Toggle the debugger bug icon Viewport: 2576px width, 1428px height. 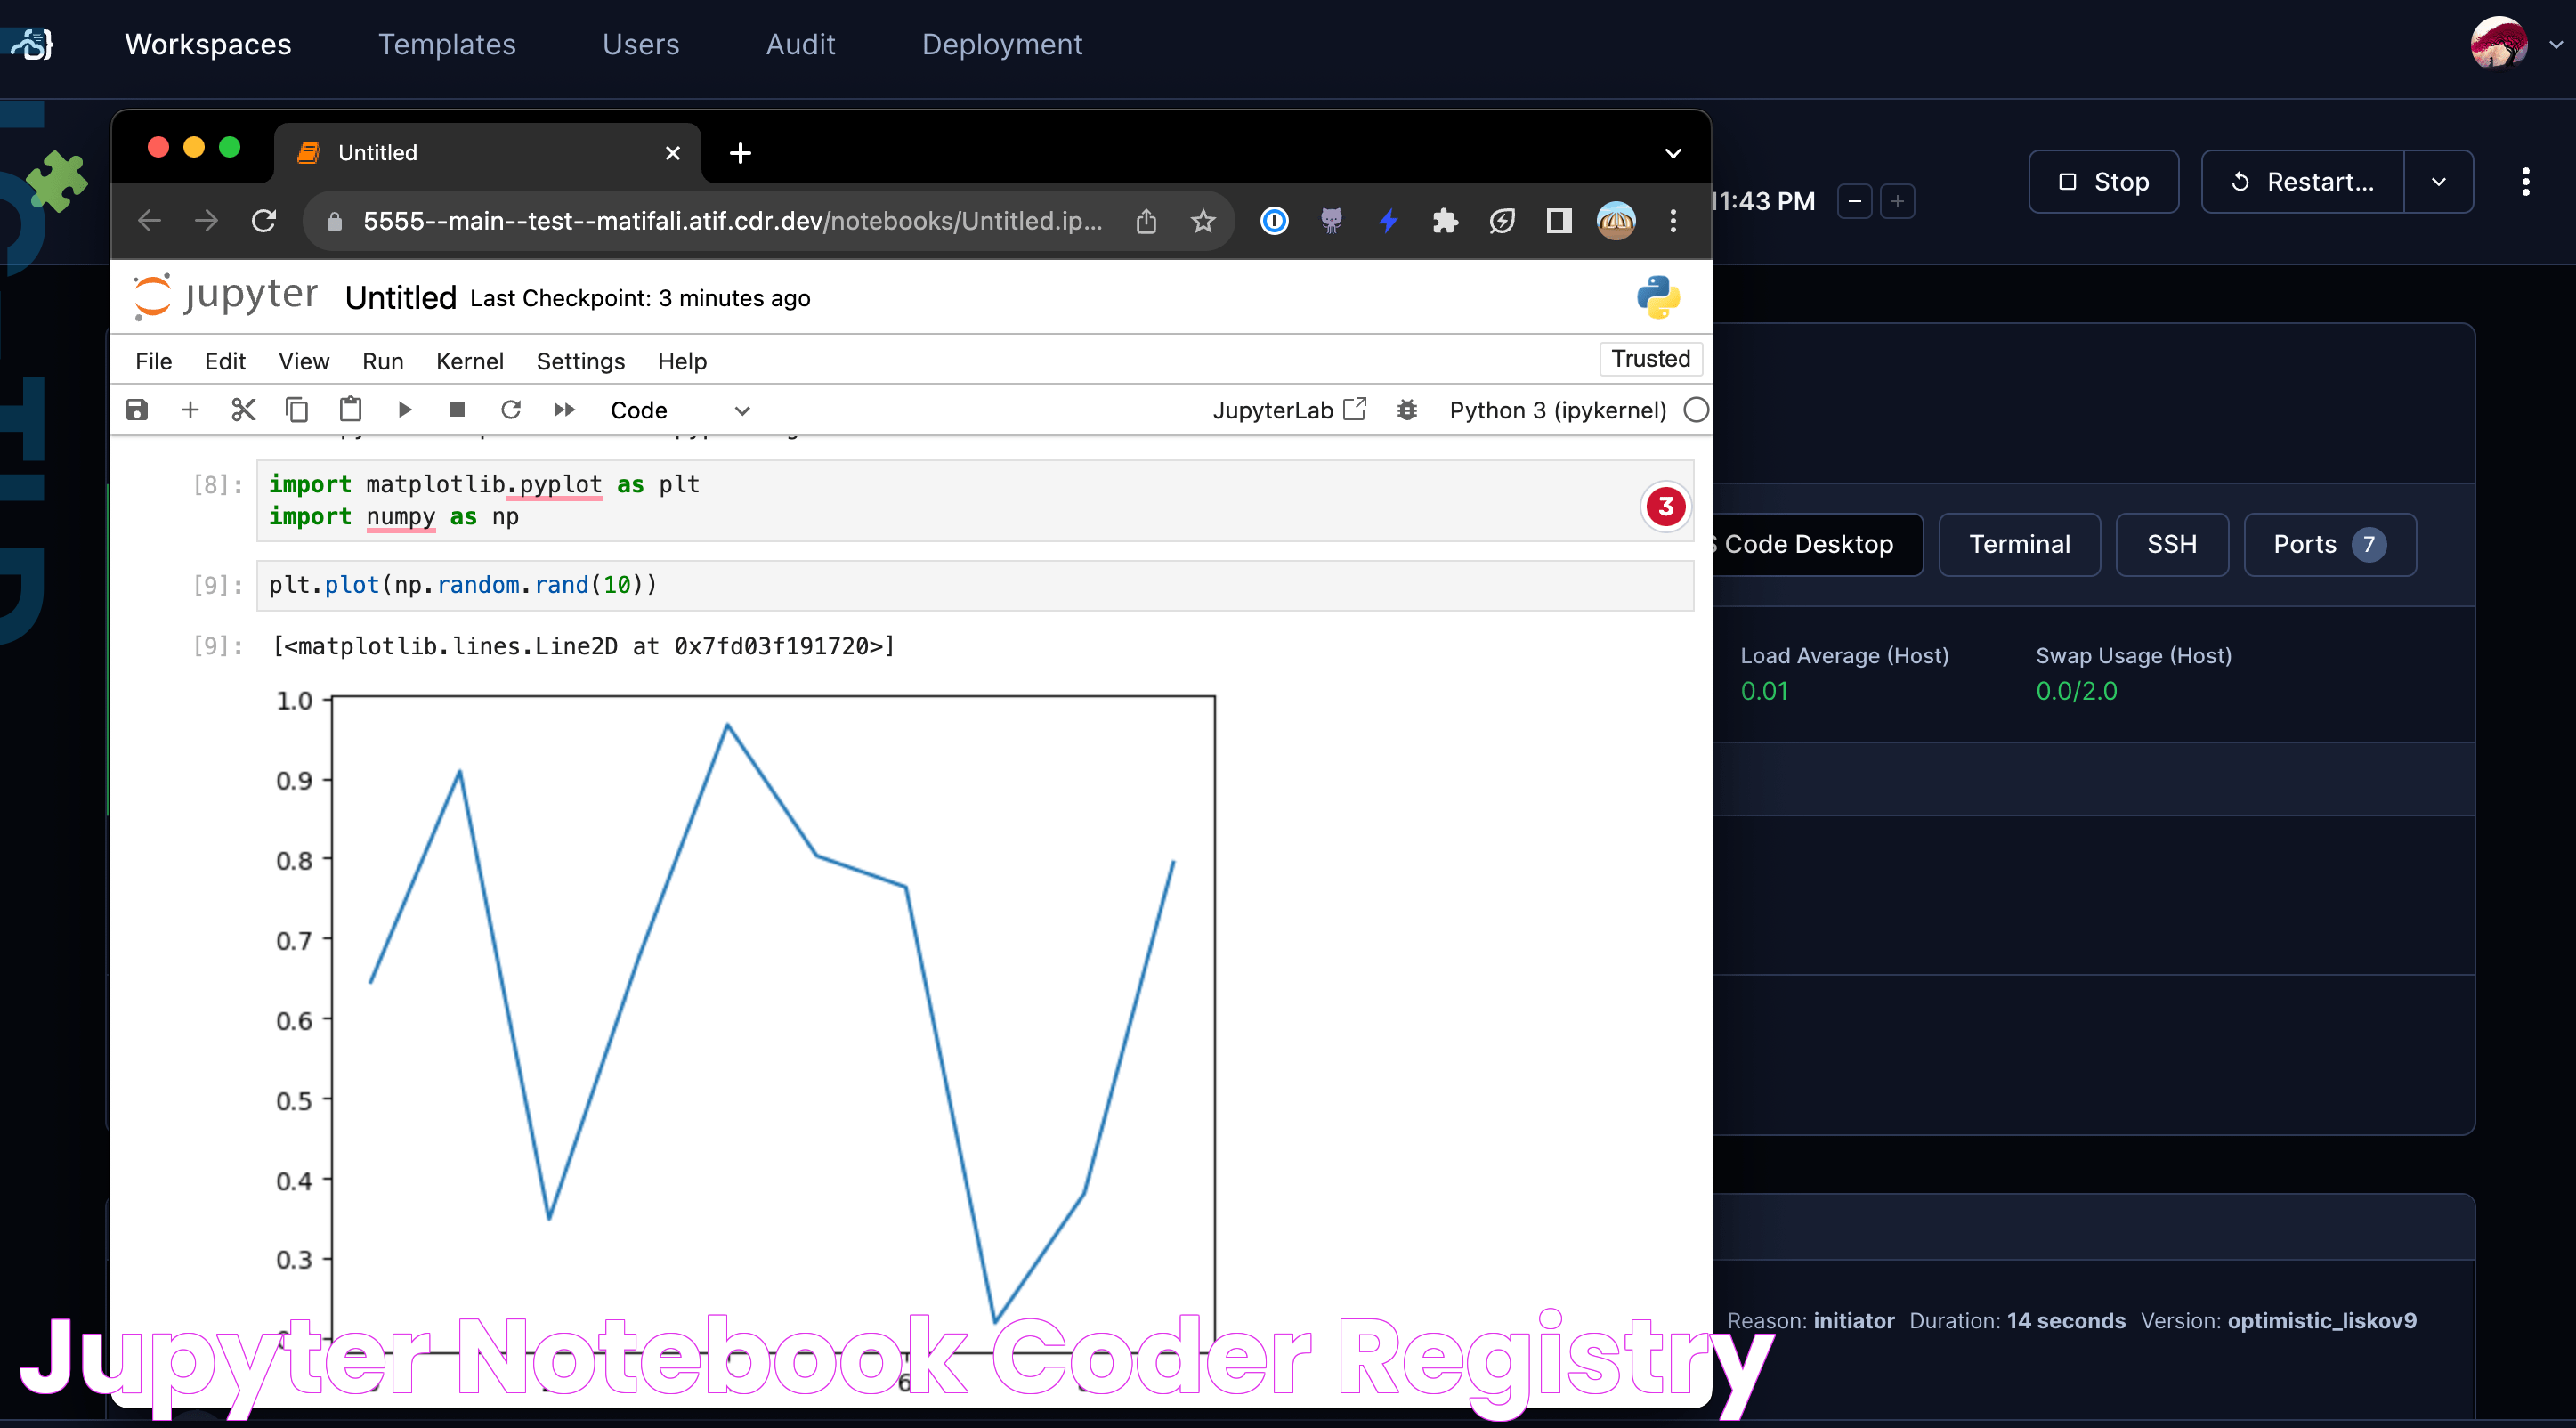tap(1407, 410)
